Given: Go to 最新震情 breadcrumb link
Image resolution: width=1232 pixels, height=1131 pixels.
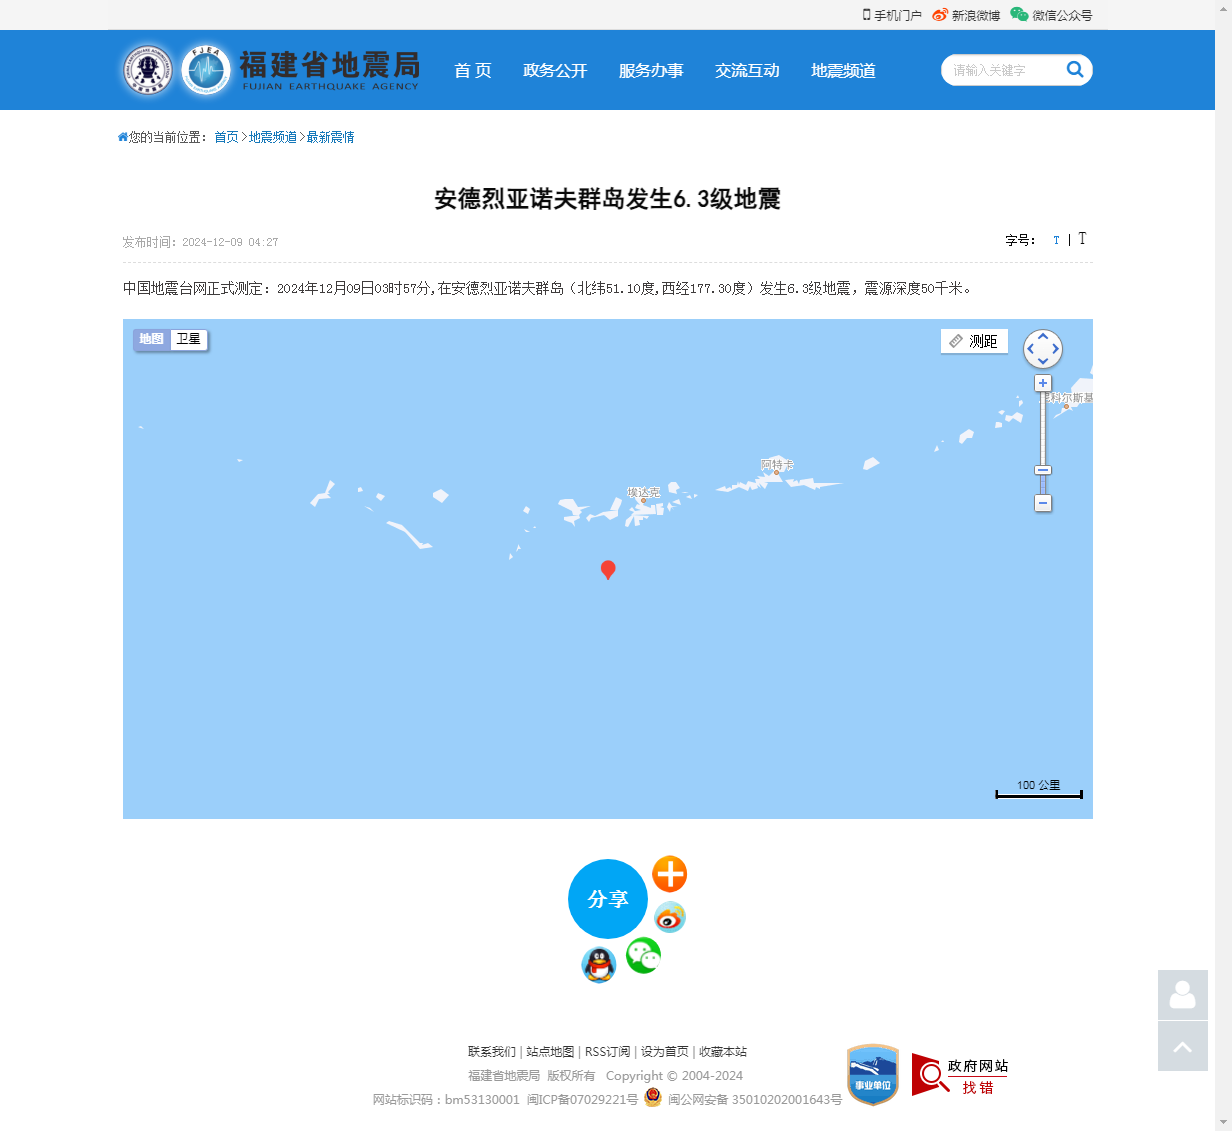Looking at the screenshot, I should (x=330, y=137).
